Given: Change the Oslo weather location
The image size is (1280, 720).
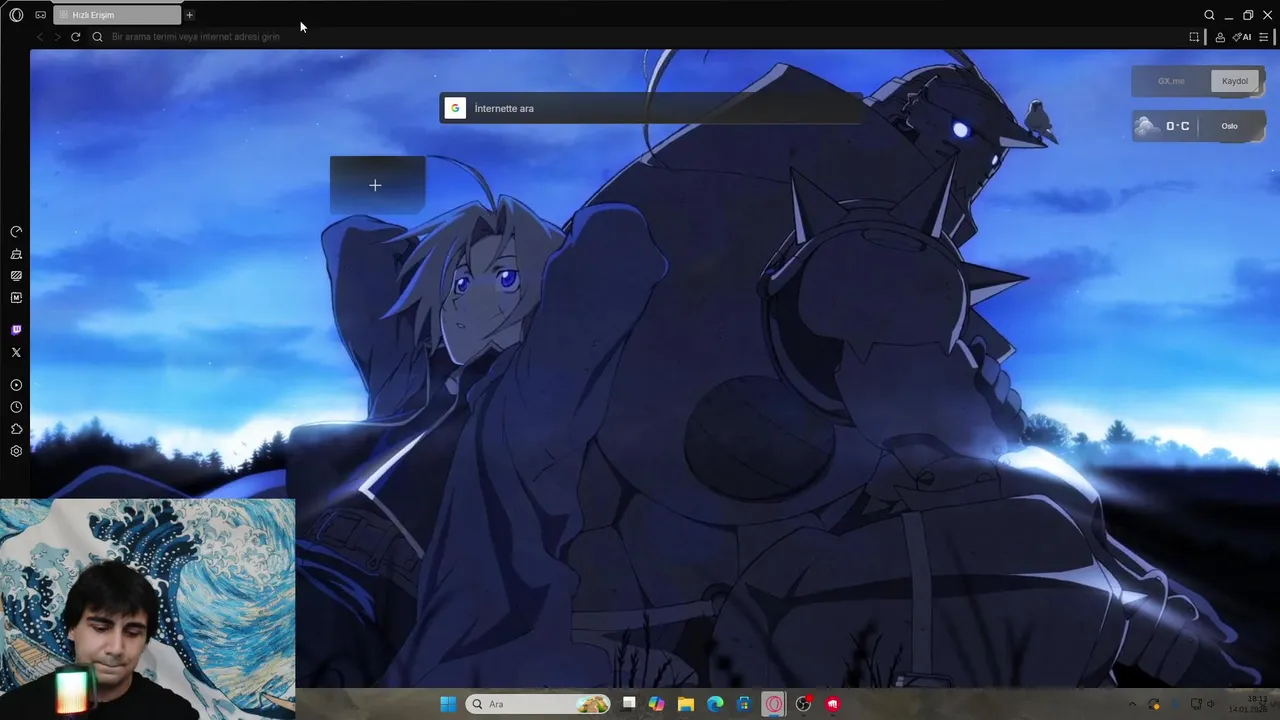Looking at the screenshot, I should coord(1229,126).
